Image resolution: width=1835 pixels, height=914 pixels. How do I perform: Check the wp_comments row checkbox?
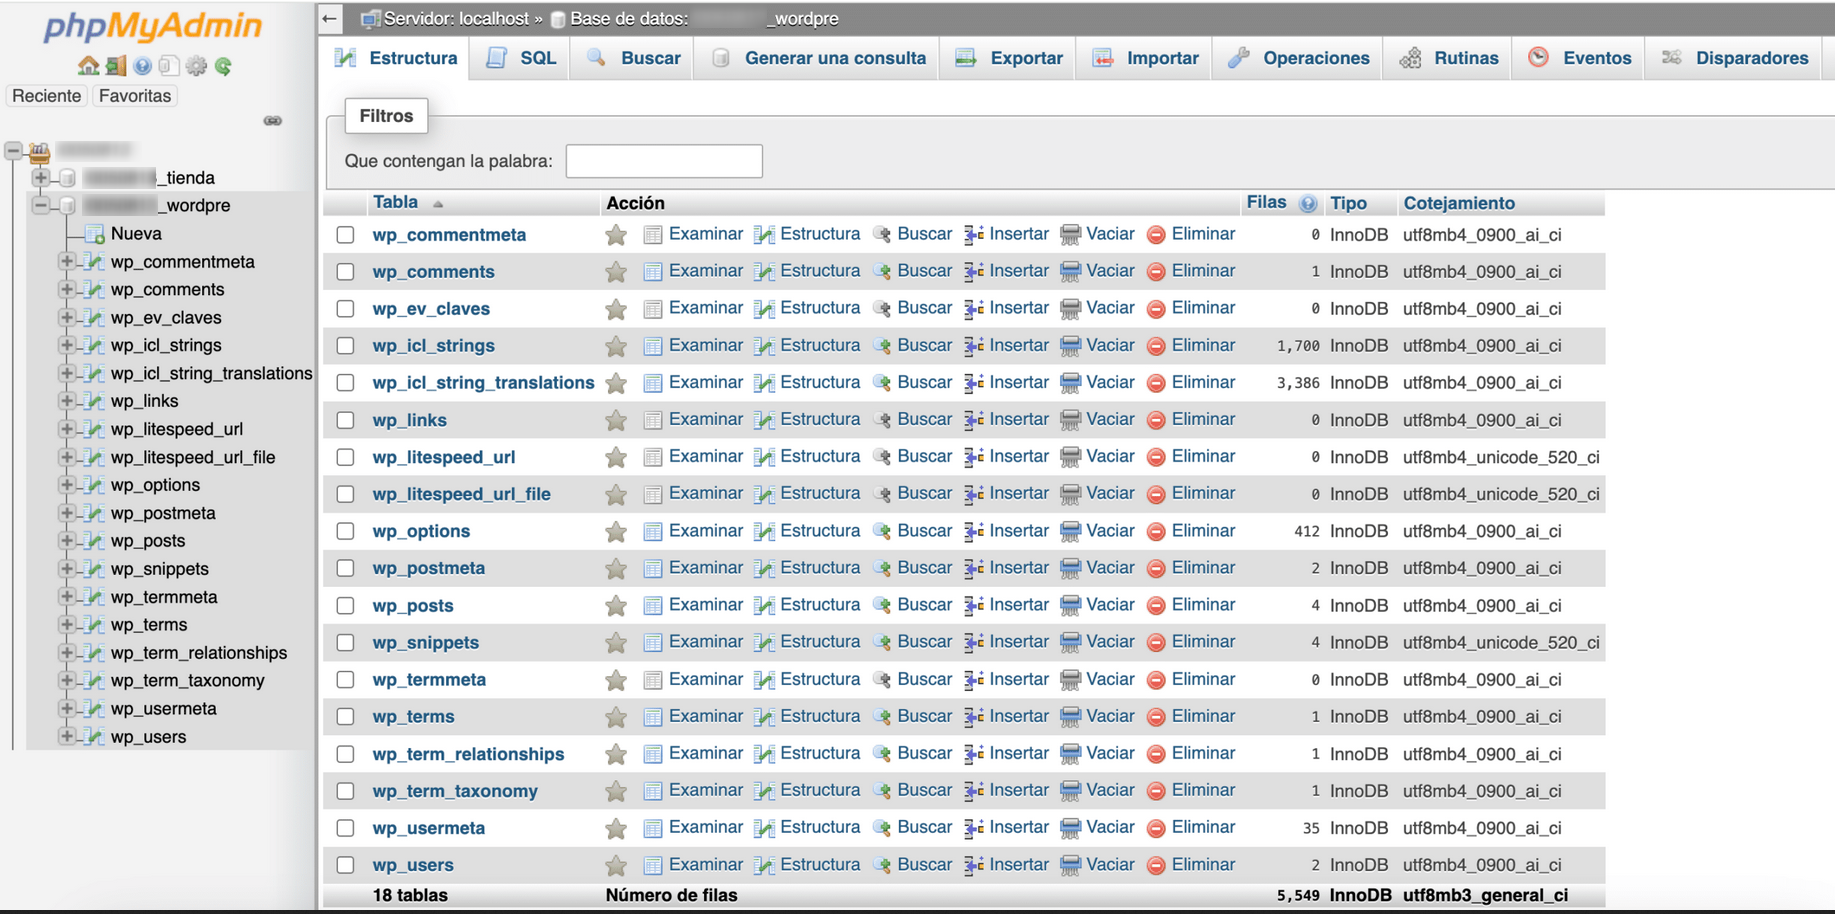346,272
